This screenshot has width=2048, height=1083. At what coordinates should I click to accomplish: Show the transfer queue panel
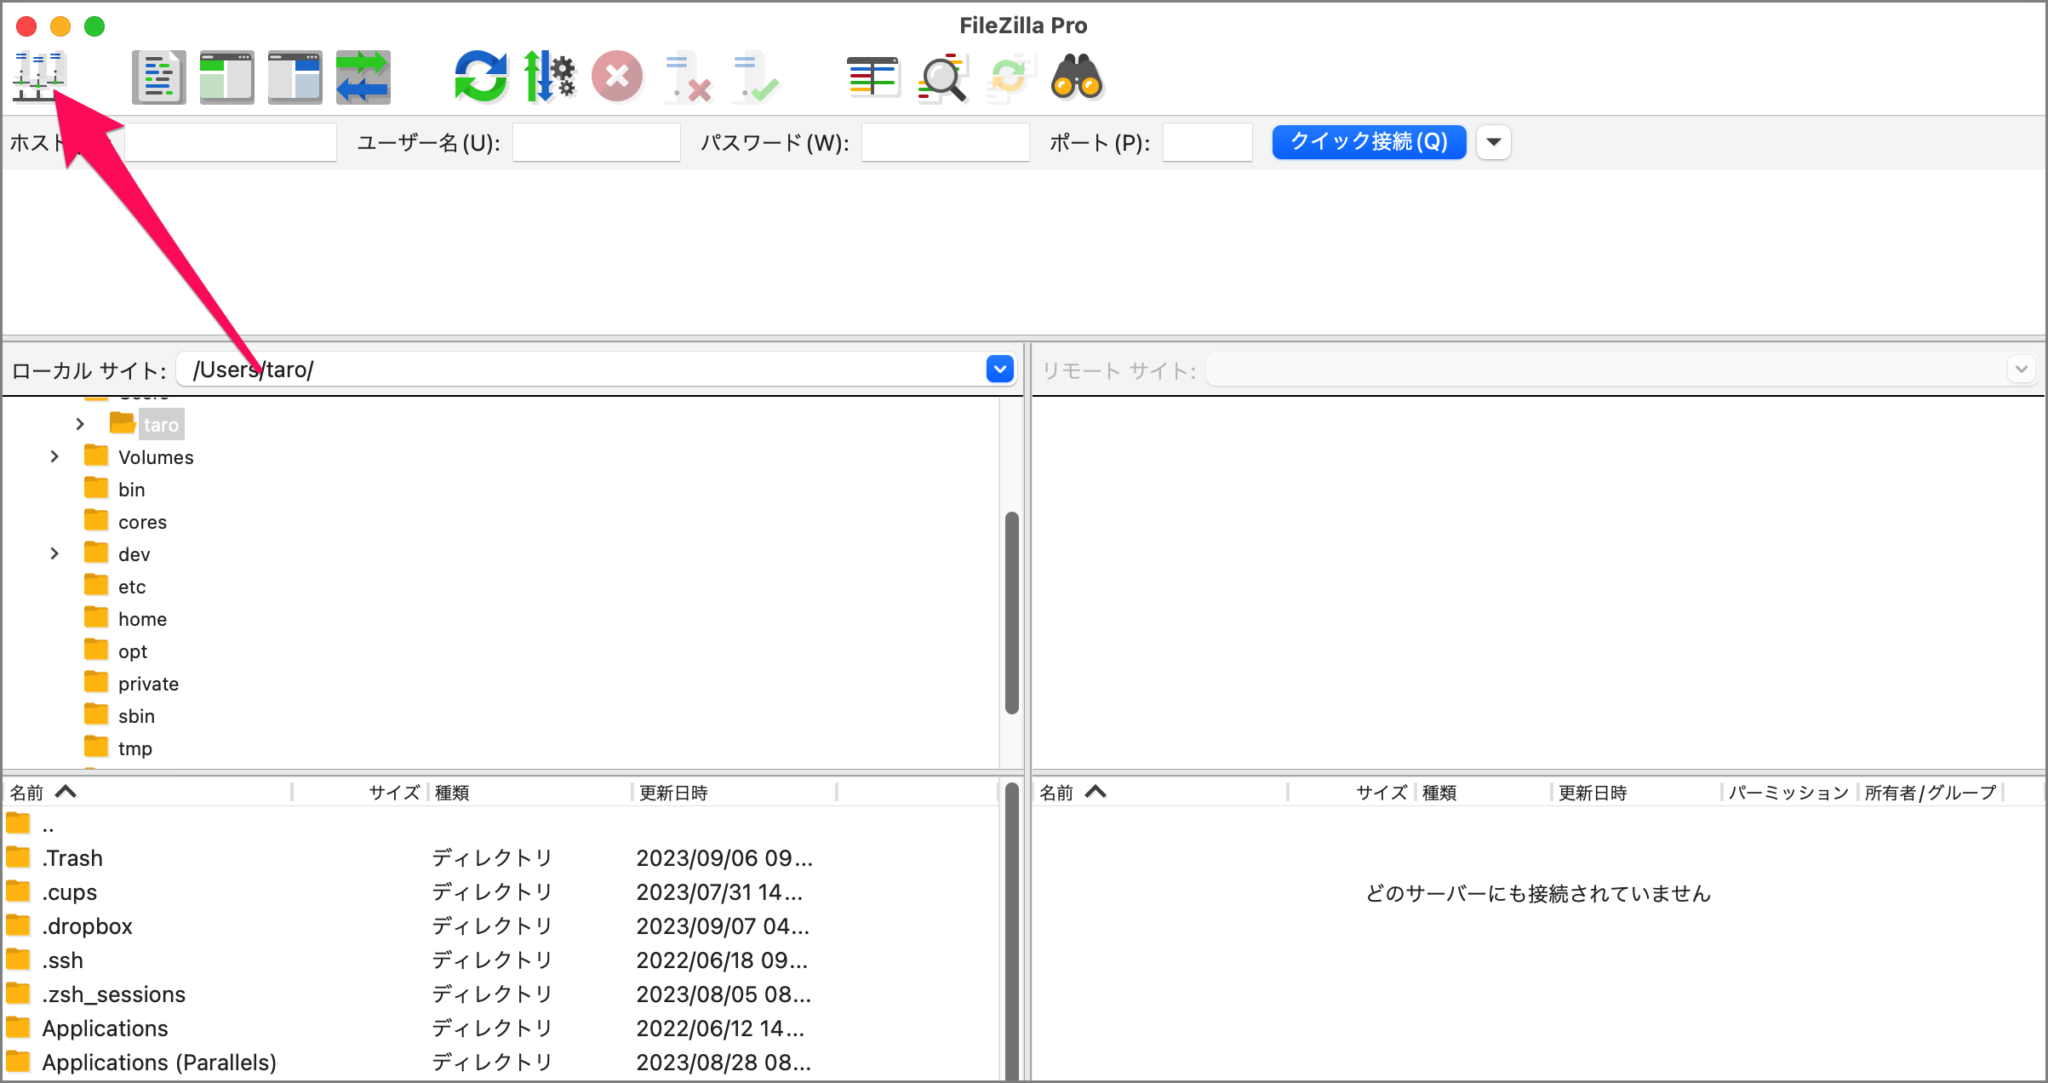pyautogui.click(x=362, y=75)
